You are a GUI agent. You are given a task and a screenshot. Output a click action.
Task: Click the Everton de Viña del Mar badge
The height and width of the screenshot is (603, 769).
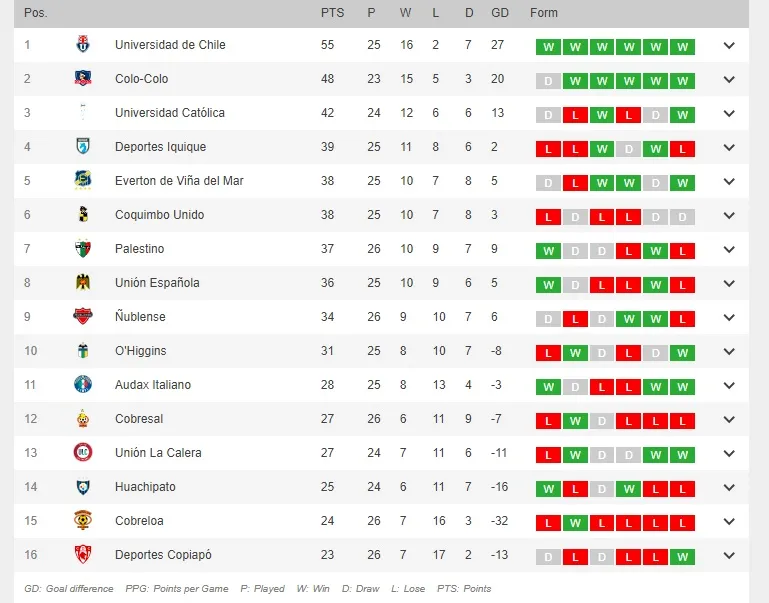pyautogui.click(x=83, y=181)
